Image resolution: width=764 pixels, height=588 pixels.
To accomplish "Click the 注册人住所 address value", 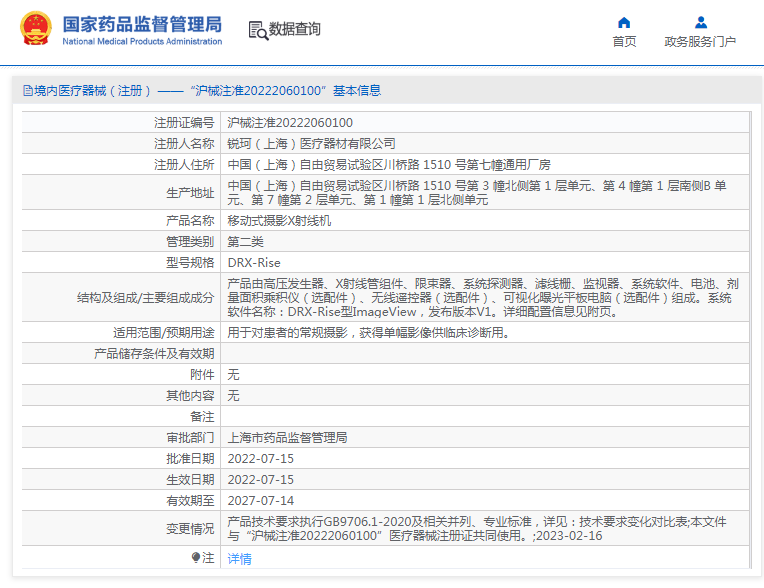I will (x=389, y=165).
